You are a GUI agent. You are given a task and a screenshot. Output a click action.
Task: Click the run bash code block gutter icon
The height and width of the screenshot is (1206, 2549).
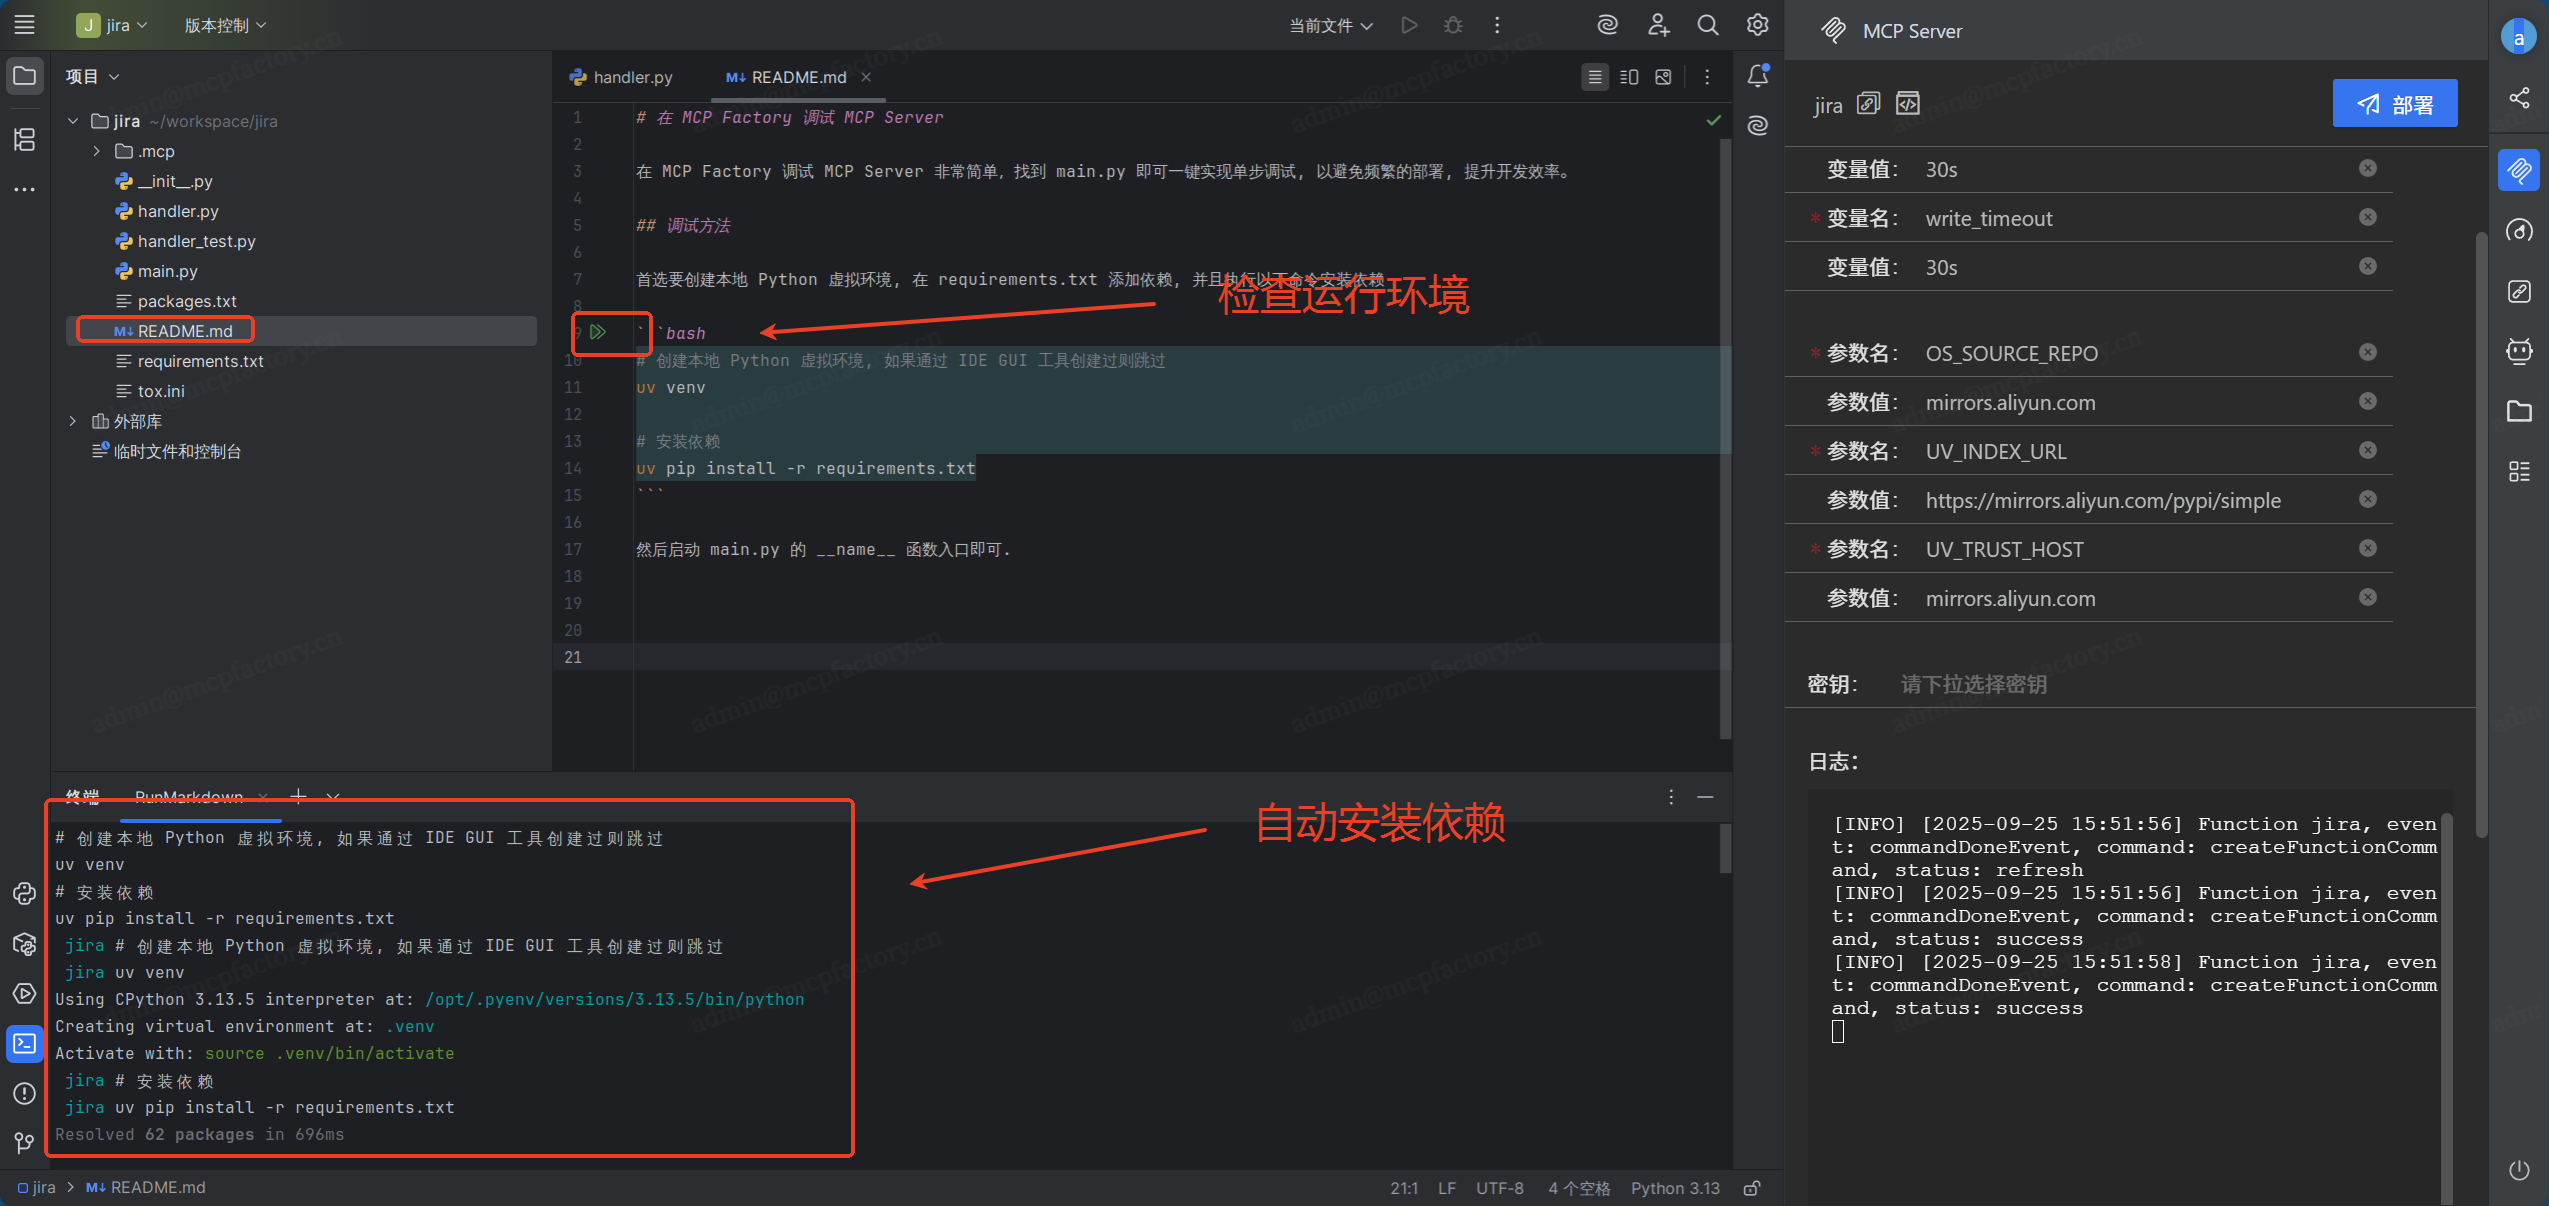click(598, 332)
